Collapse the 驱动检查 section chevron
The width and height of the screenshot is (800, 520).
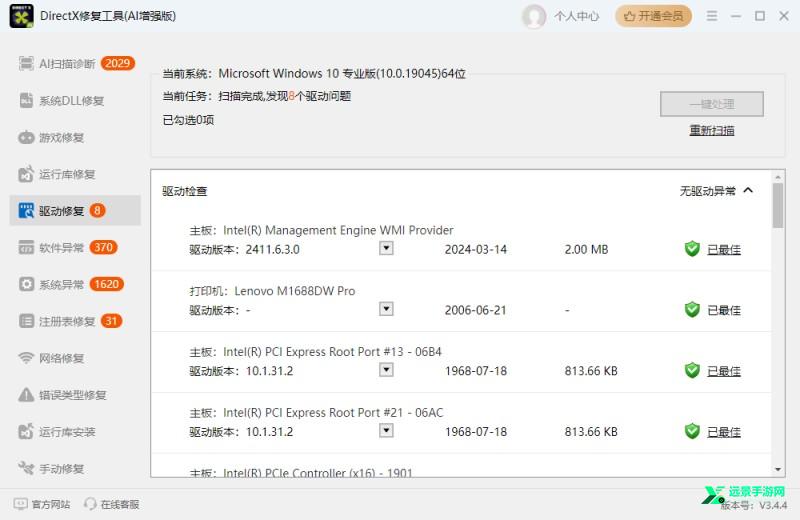pyautogui.click(x=748, y=190)
